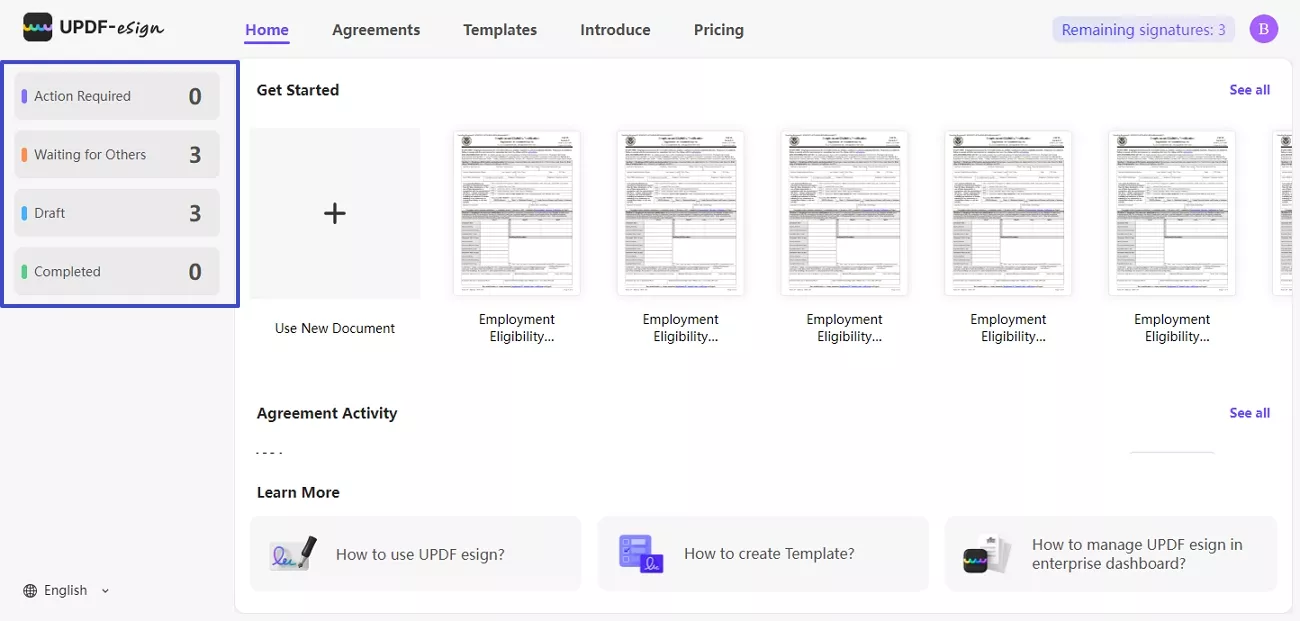Open the first Employment Eligibility template thumbnail

(517, 213)
